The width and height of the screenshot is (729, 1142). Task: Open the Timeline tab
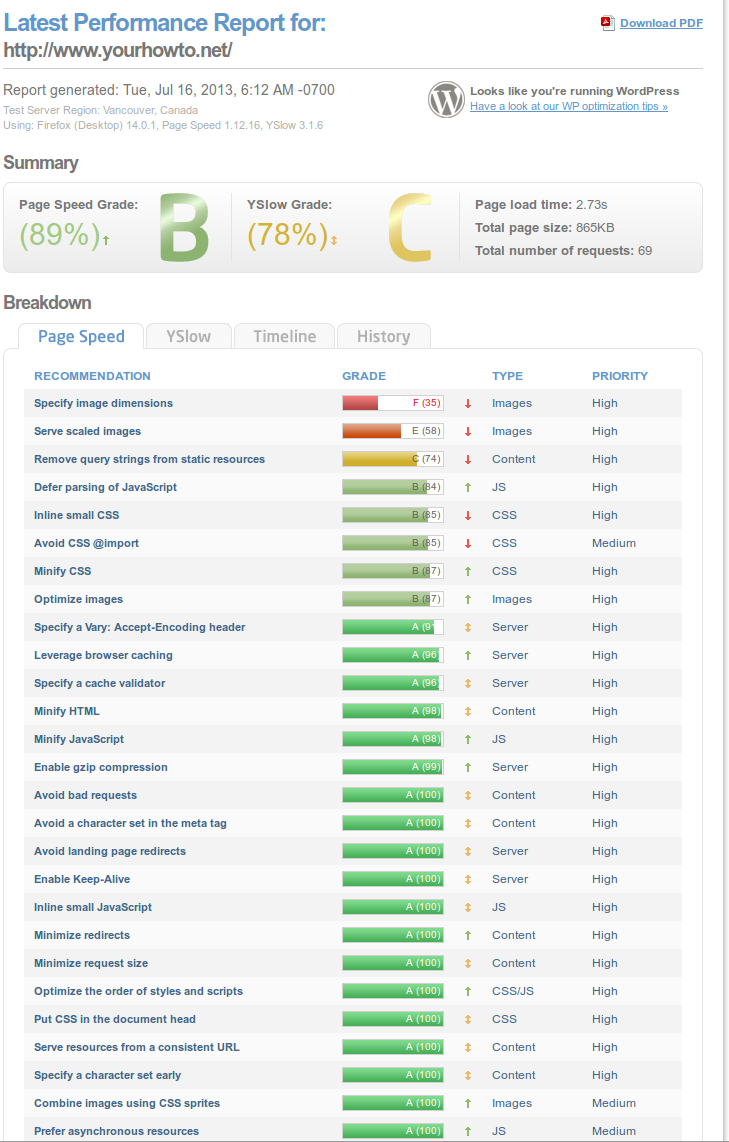click(285, 336)
